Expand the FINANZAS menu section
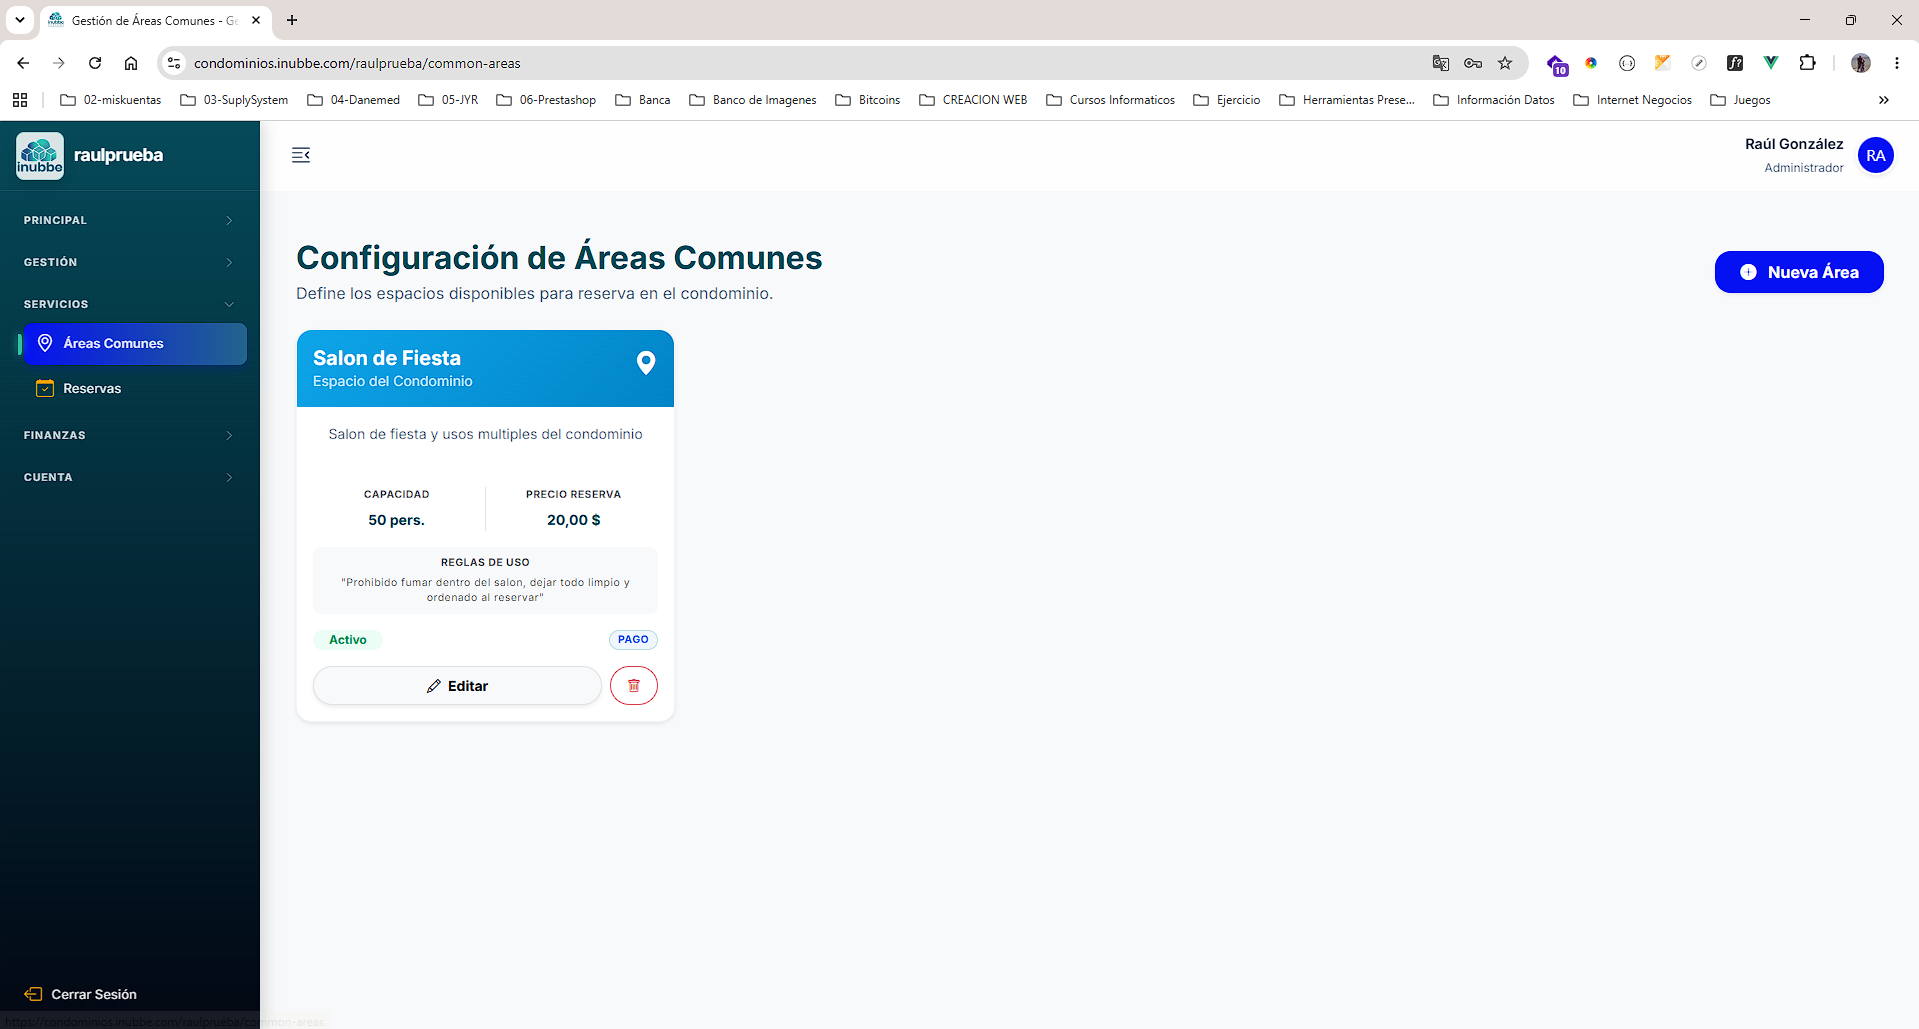1919x1029 pixels. point(130,435)
